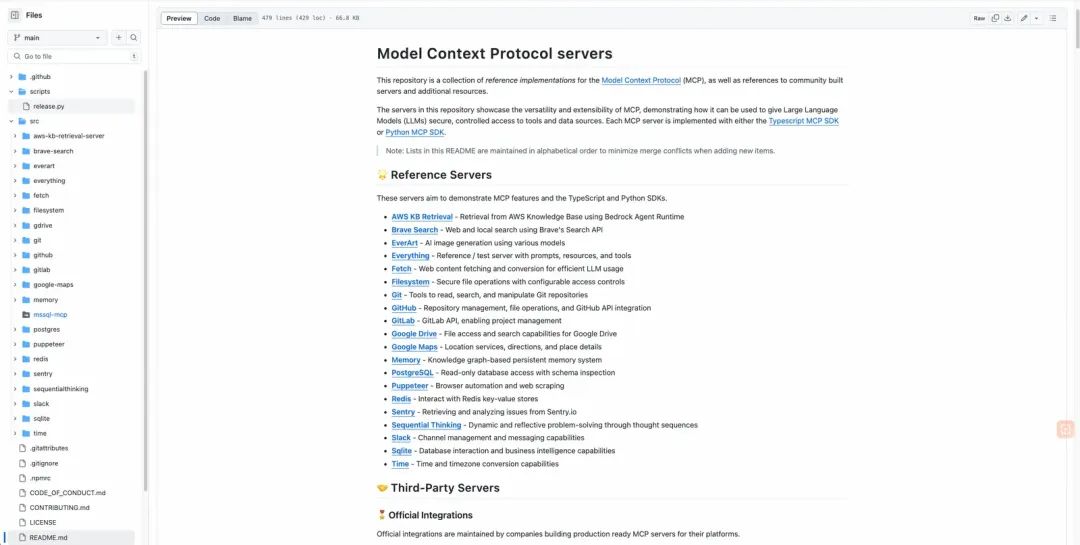Screen dimensions: 1080x545
Task: Click the pencil edit file icon
Action: (x=1024, y=18)
